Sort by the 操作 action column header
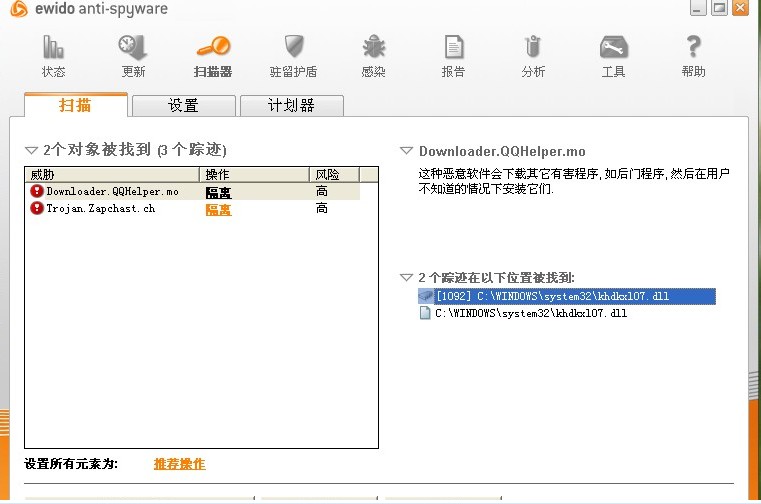This screenshot has width=761, height=504. click(254, 174)
